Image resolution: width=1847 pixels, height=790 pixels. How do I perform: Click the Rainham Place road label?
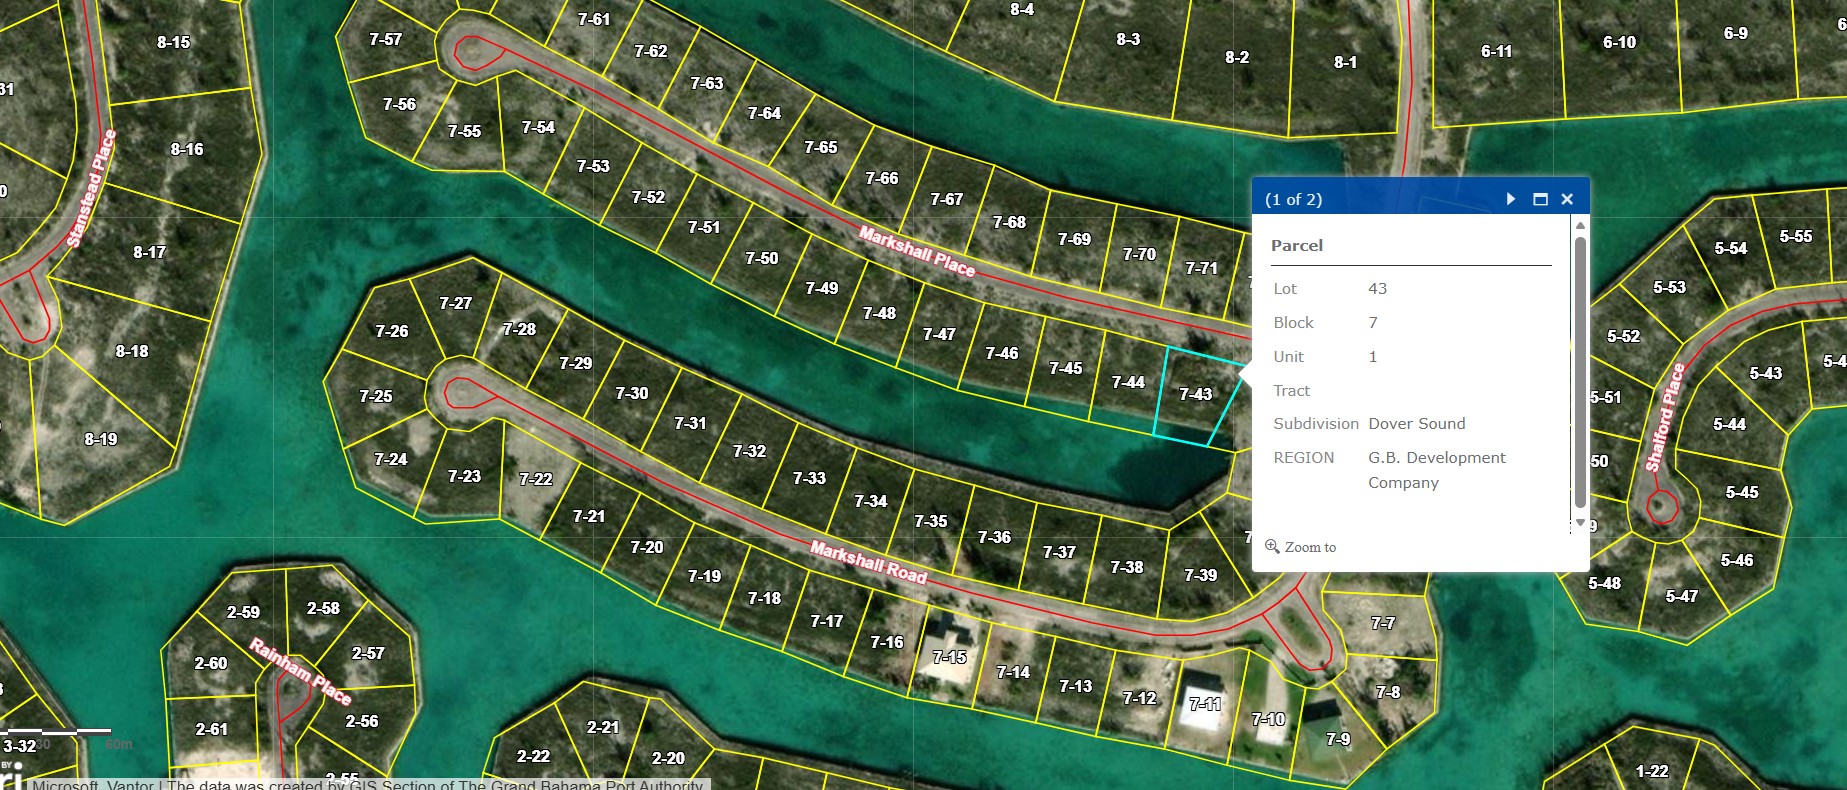pyautogui.click(x=300, y=671)
